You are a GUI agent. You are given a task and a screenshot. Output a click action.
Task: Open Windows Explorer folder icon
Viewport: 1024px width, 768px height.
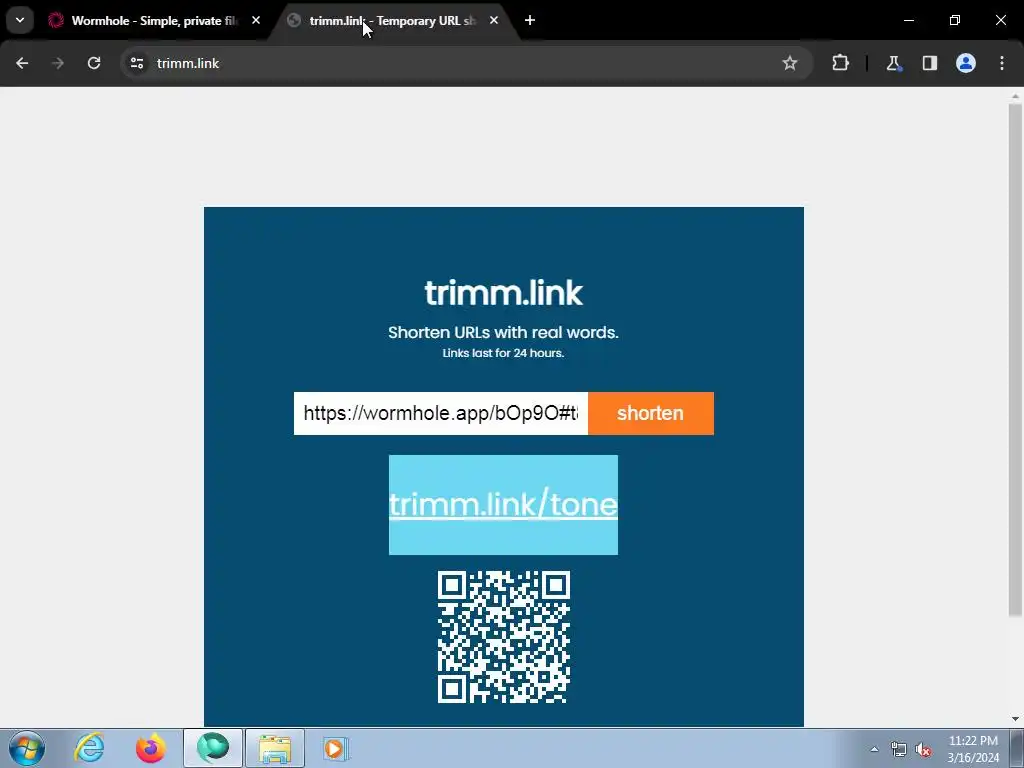pos(275,748)
